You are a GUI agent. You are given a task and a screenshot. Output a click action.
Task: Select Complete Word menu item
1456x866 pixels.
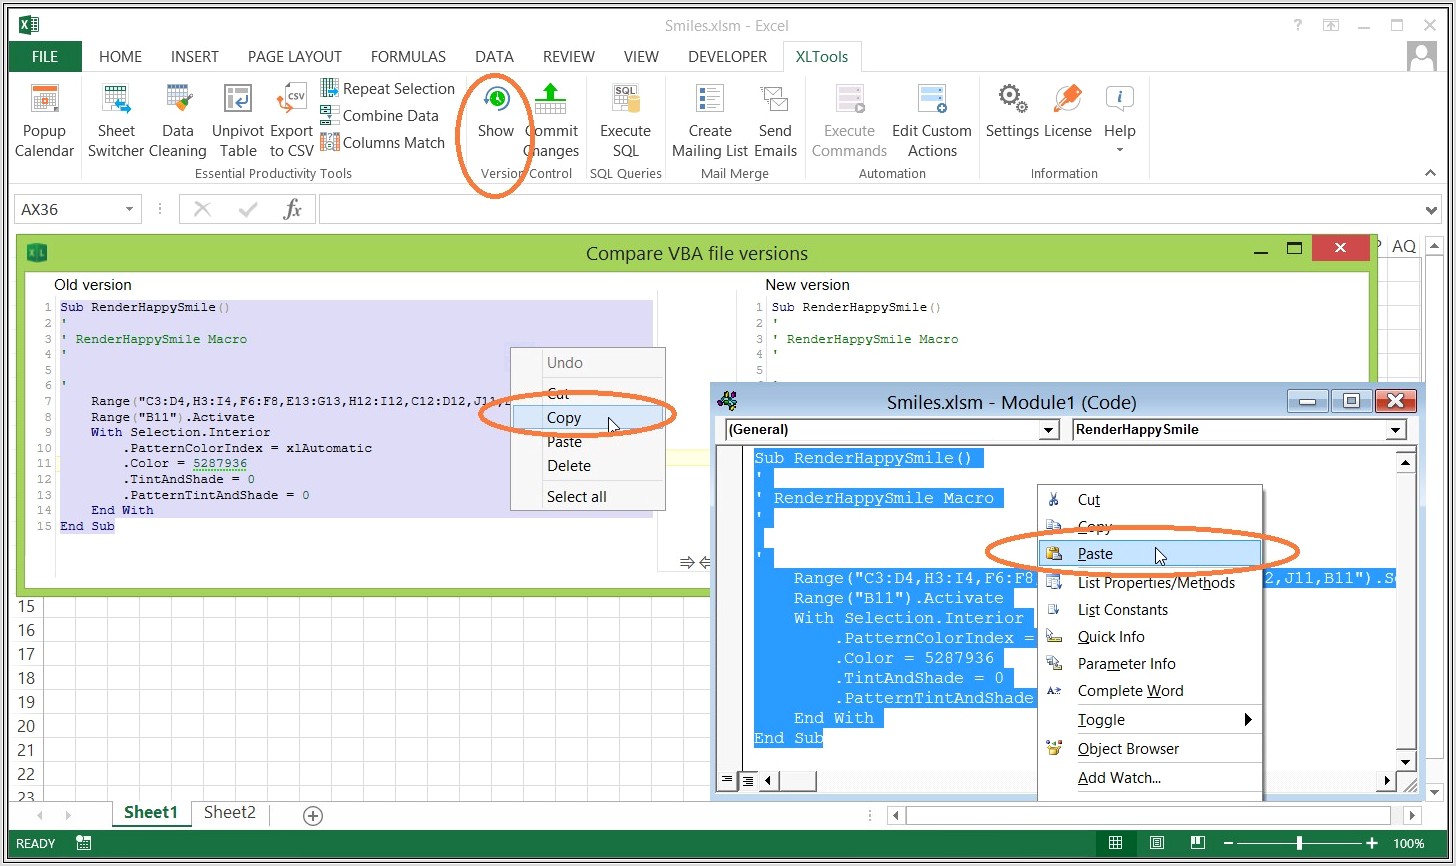tap(1150, 691)
